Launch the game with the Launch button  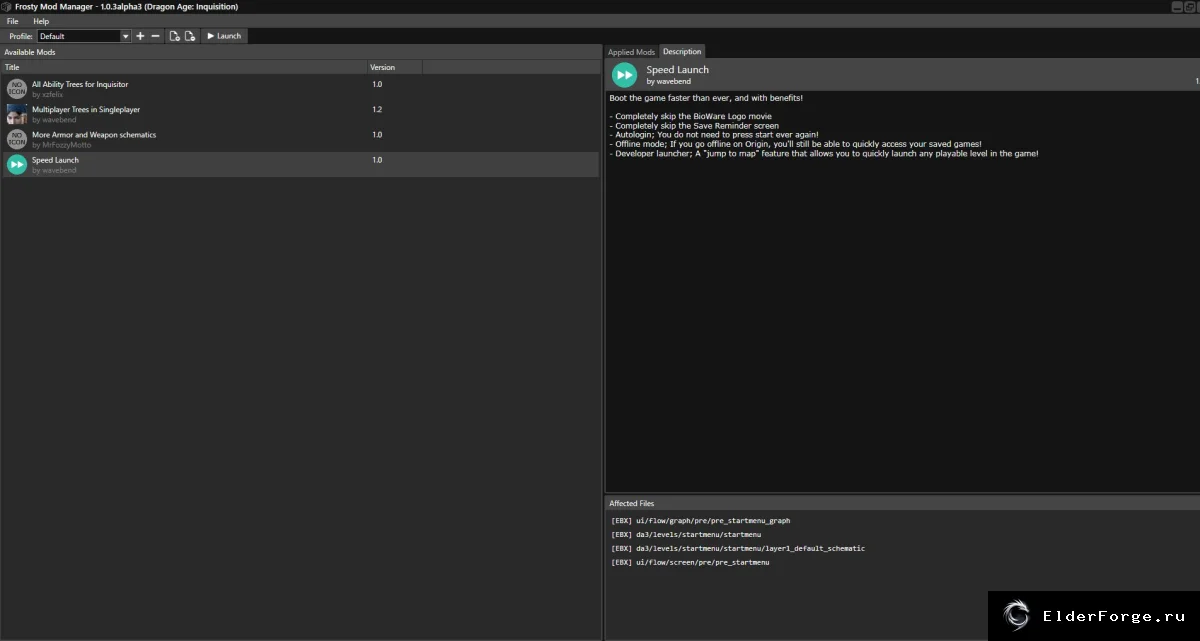coord(224,36)
